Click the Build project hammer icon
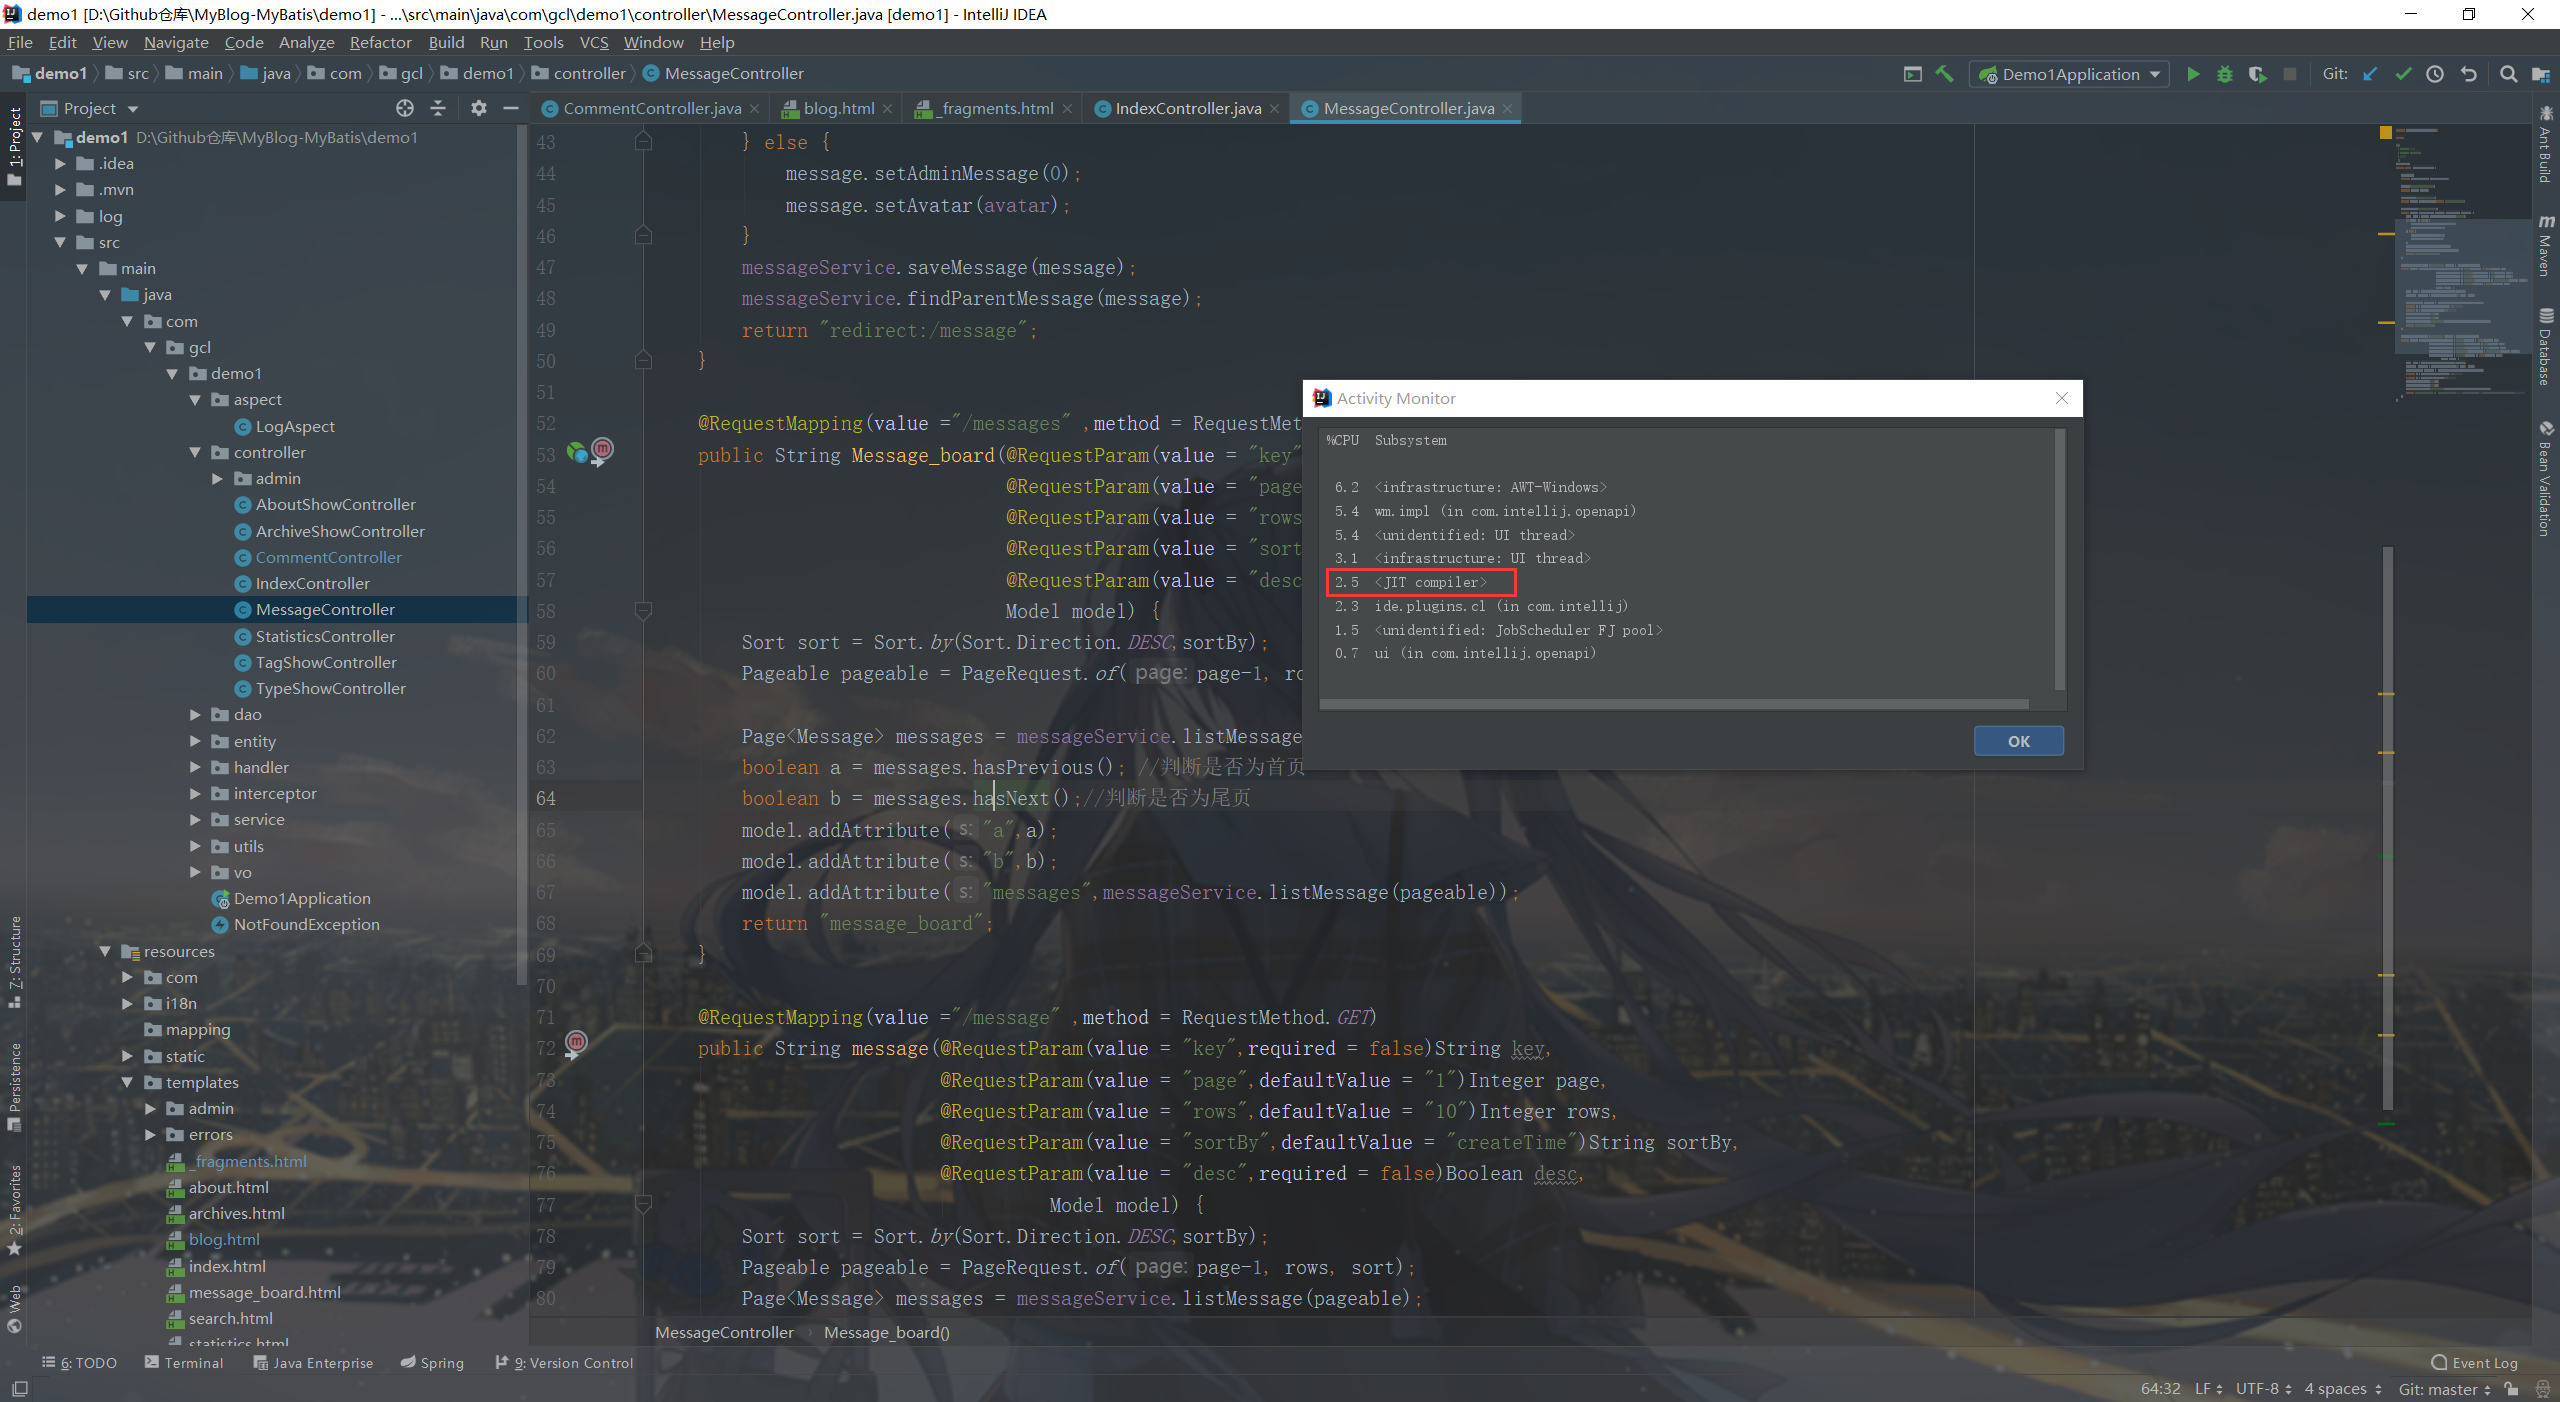Image resolution: width=2560 pixels, height=1402 pixels. click(x=1945, y=73)
